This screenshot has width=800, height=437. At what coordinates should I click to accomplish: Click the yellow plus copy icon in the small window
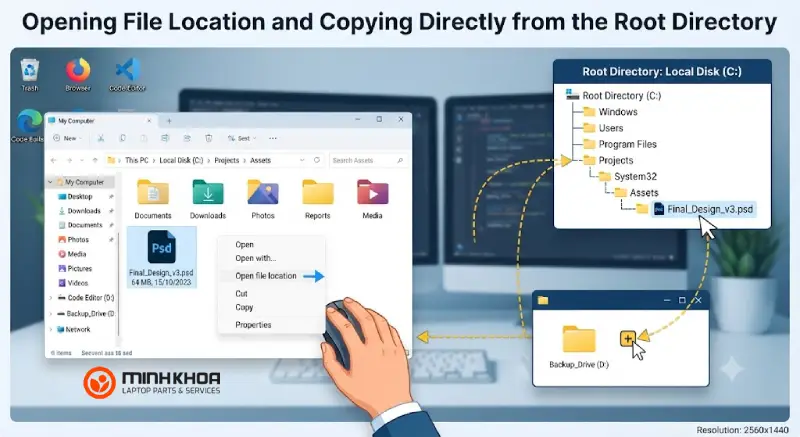(x=628, y=338)
